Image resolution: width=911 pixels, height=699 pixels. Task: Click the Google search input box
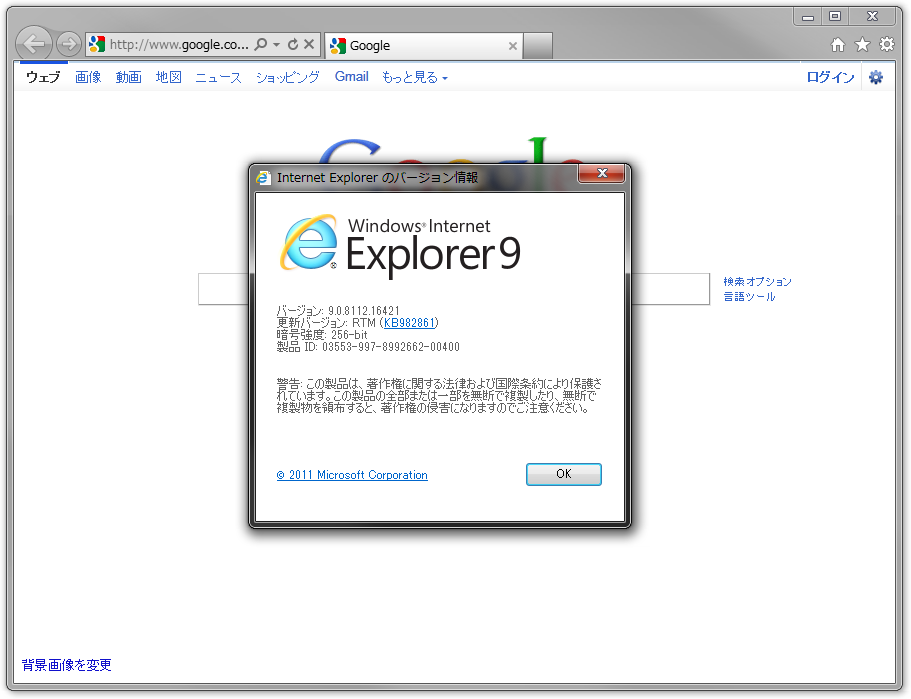click(x=453, y=289)
